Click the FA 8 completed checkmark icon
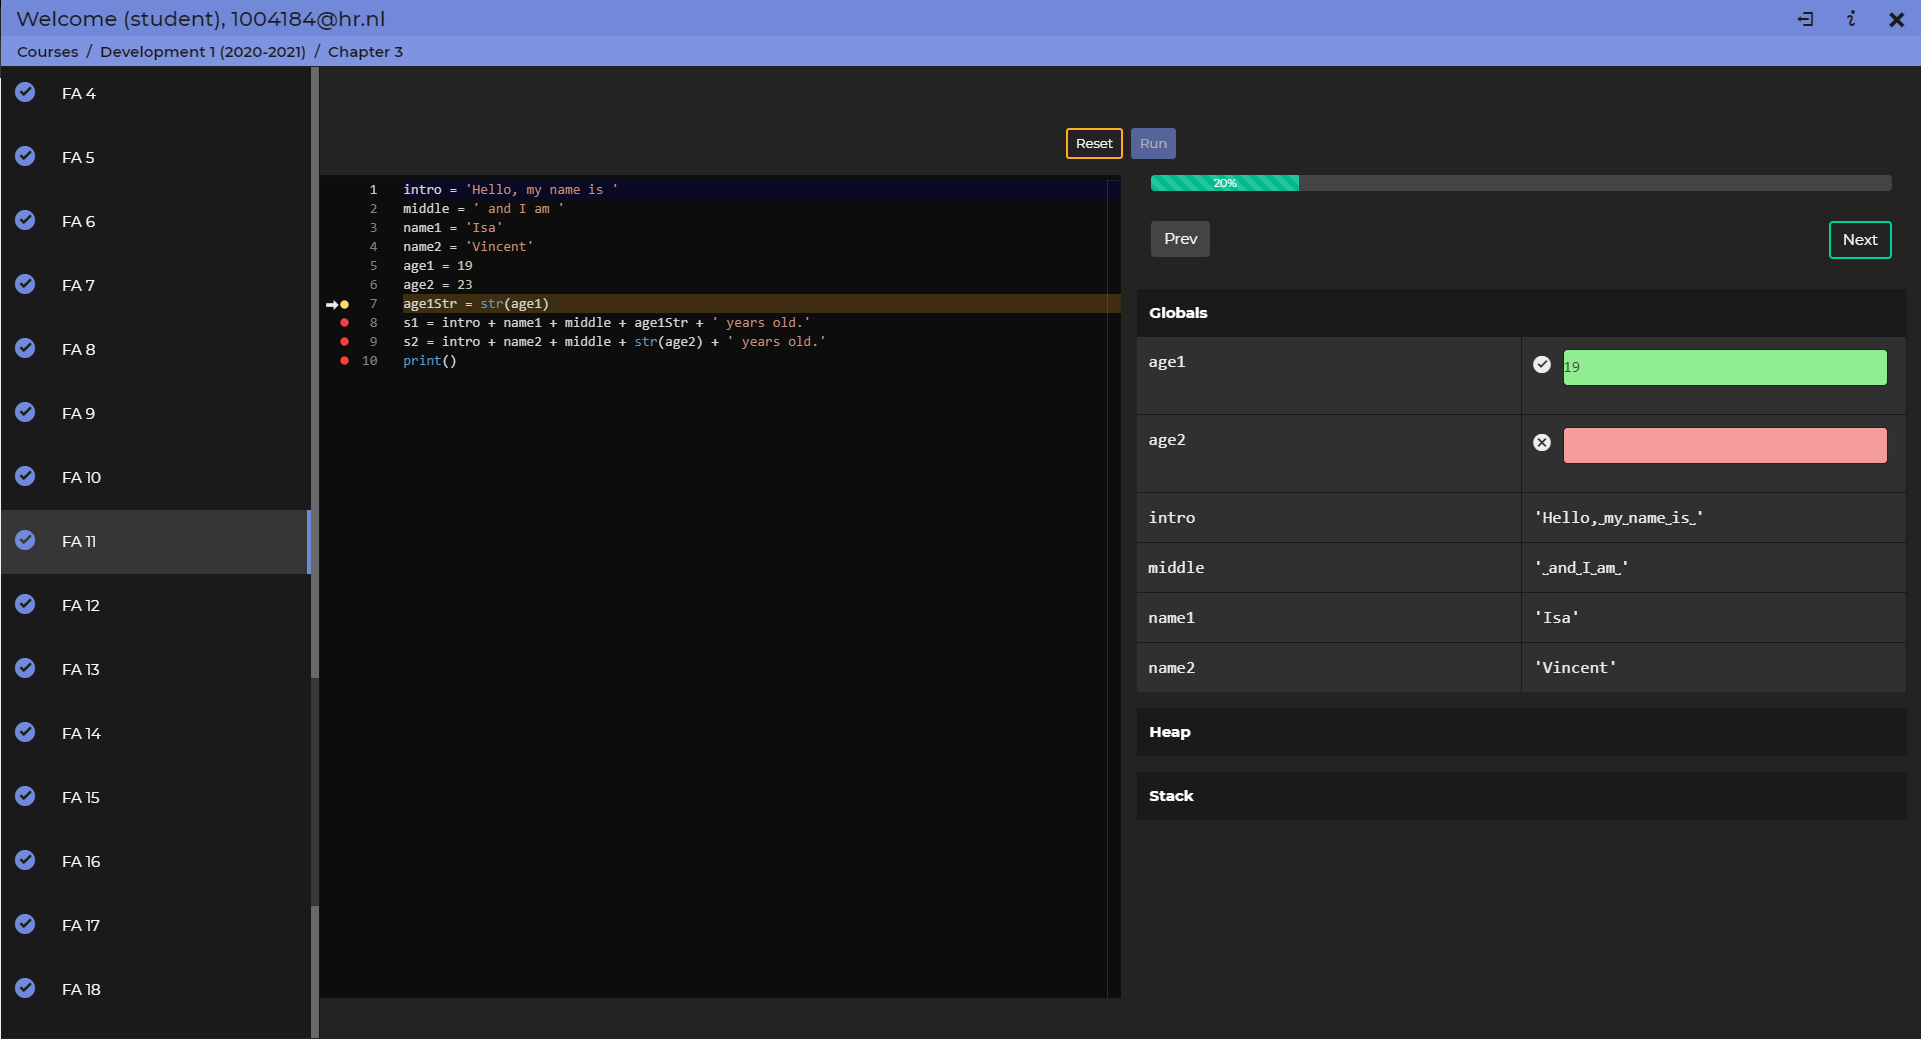This screenshot has width=1921, height=1039. [x=26, y=348]
